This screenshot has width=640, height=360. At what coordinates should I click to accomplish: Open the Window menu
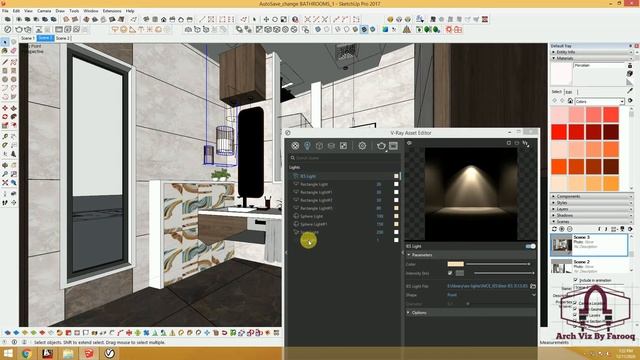coord(91,11)
